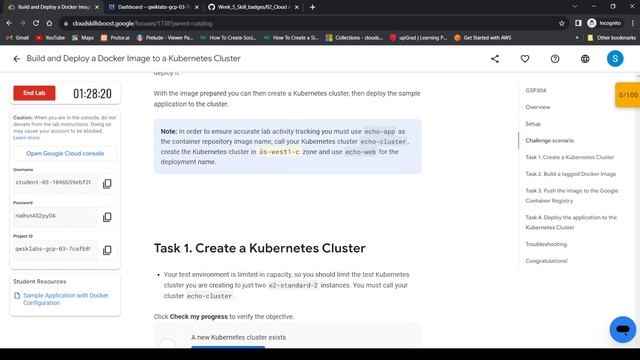Open the tab search dropdown arrow

tap(575, 7)
